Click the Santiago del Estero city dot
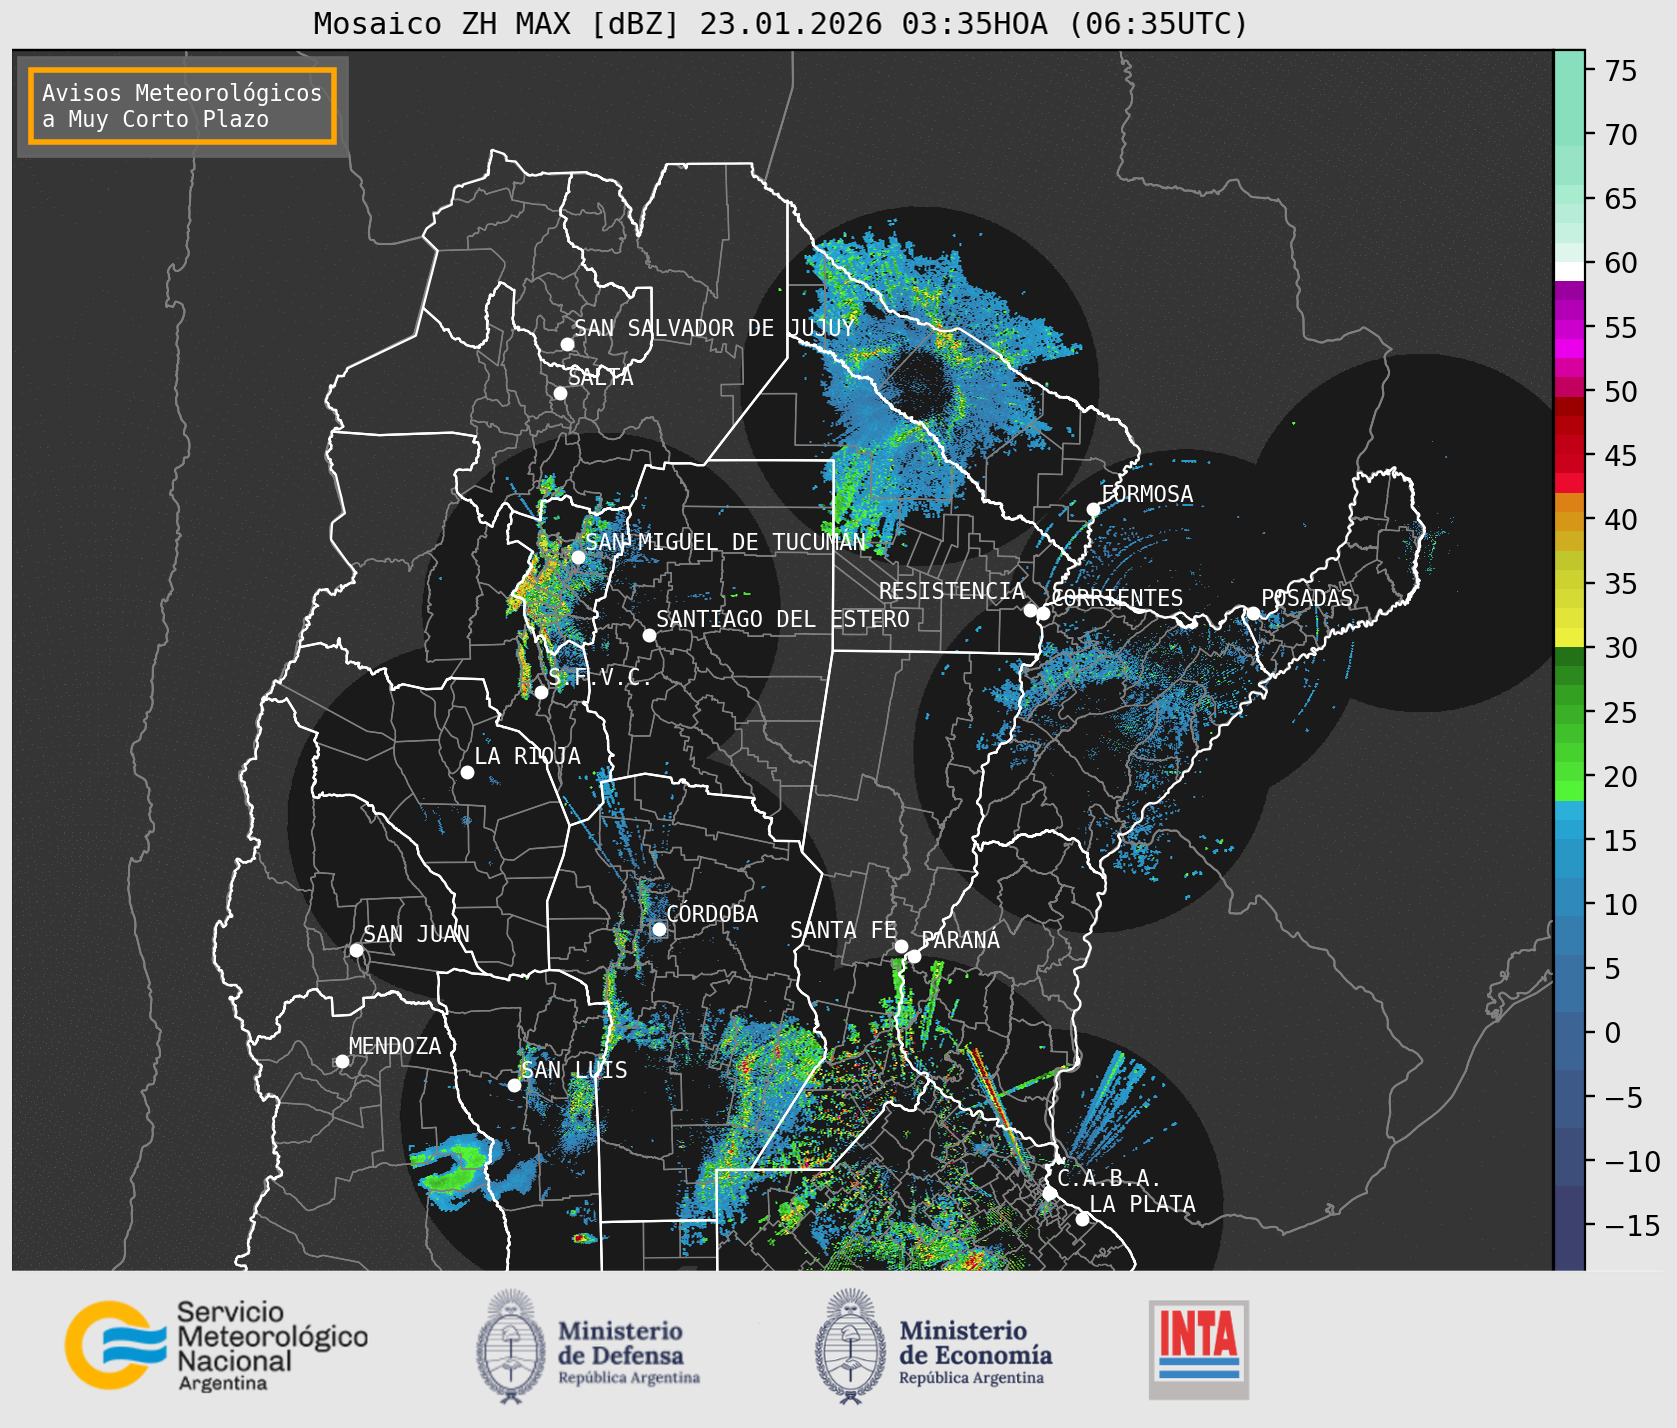 point(649,635)
